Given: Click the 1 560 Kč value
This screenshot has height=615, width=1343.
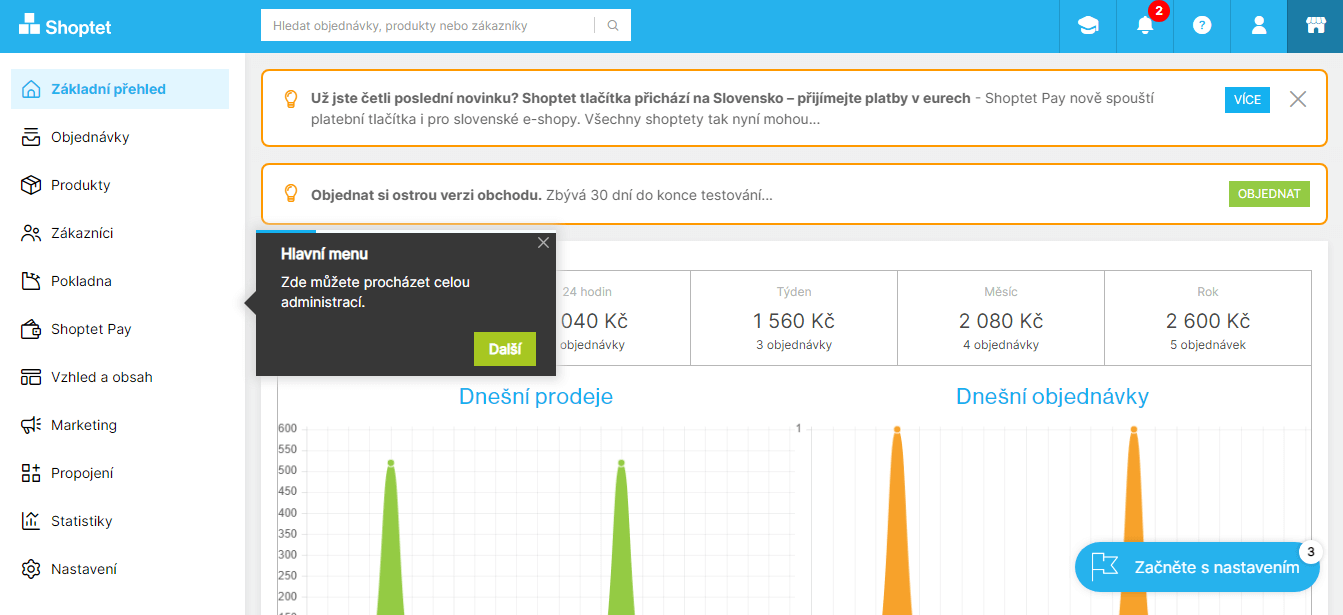Looking at the screenshot, I should [794, 321].
